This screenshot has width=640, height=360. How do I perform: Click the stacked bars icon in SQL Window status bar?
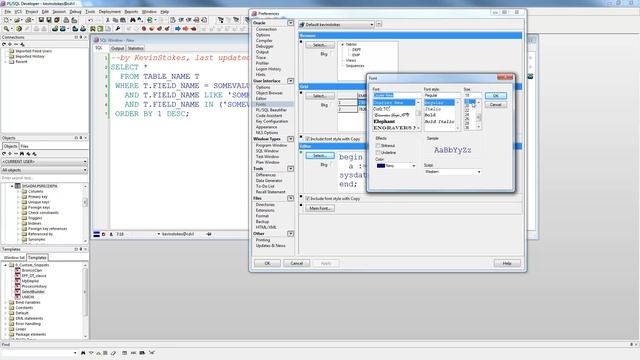pyautogui.click(x=96, y=234)
